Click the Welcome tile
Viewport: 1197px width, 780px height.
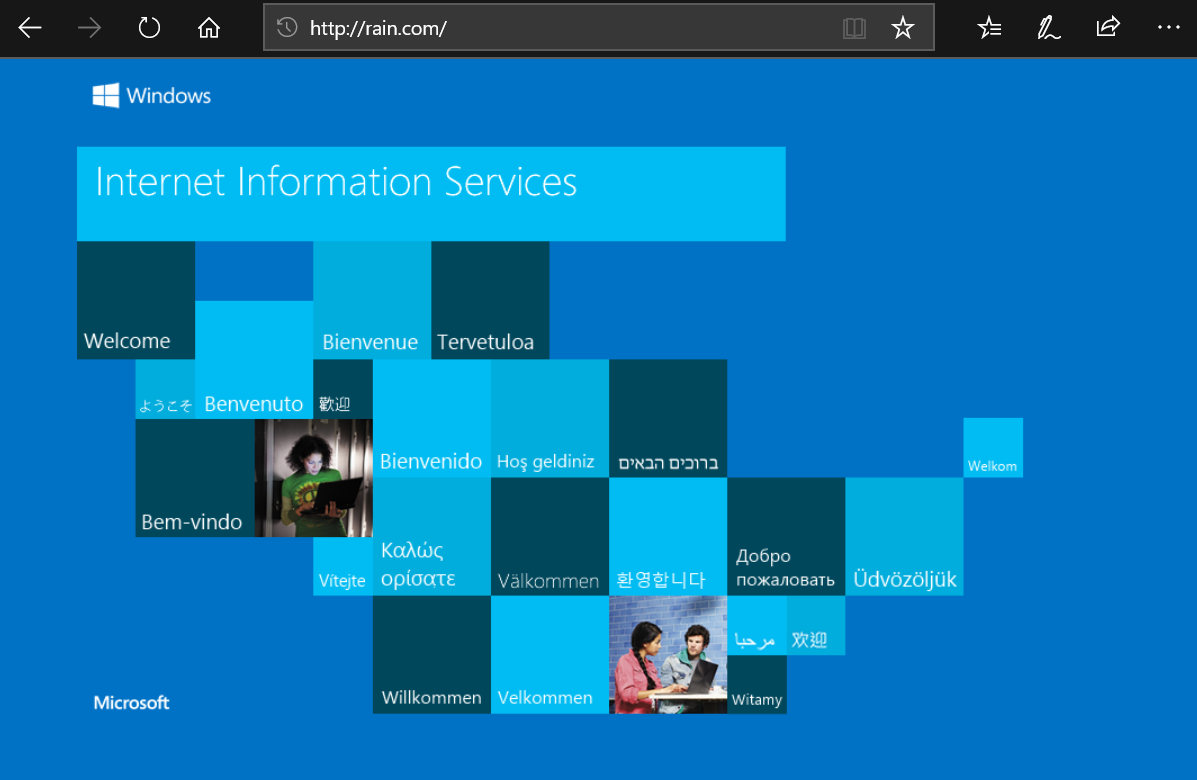pos(136,300)
